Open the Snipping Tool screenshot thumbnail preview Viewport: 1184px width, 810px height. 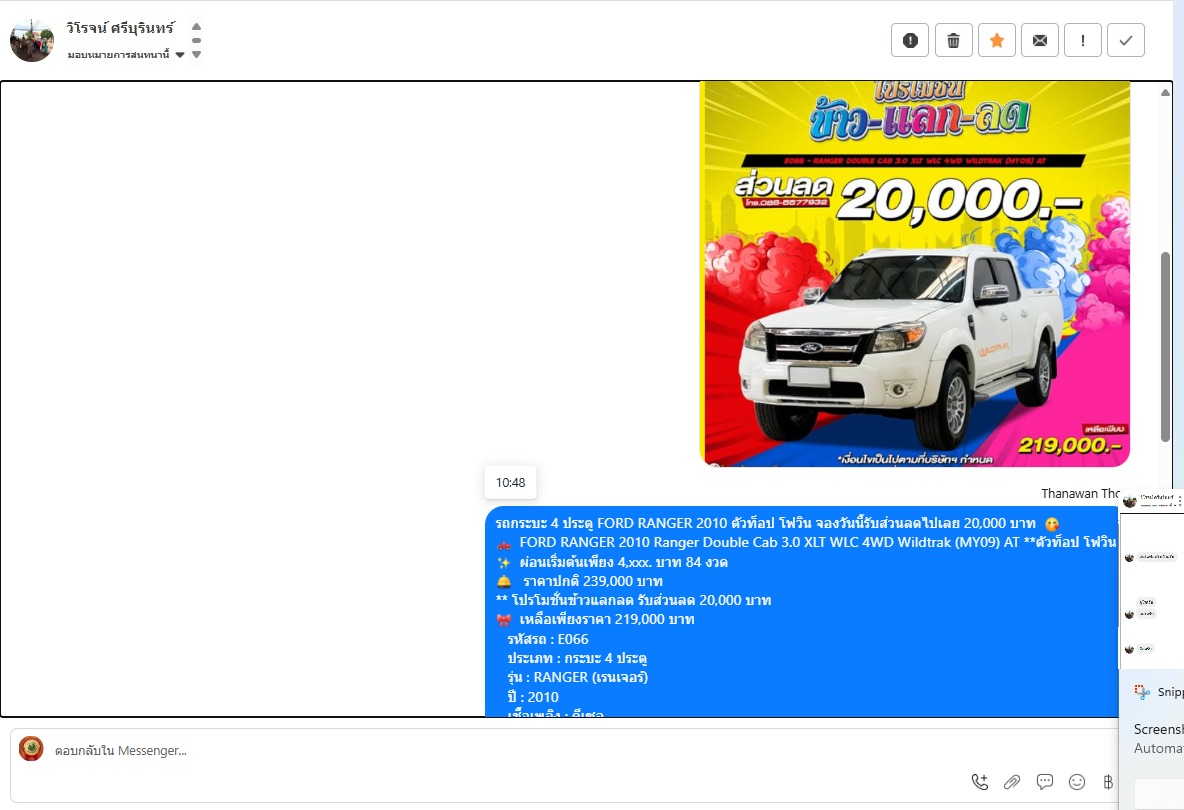[1152, 577]
